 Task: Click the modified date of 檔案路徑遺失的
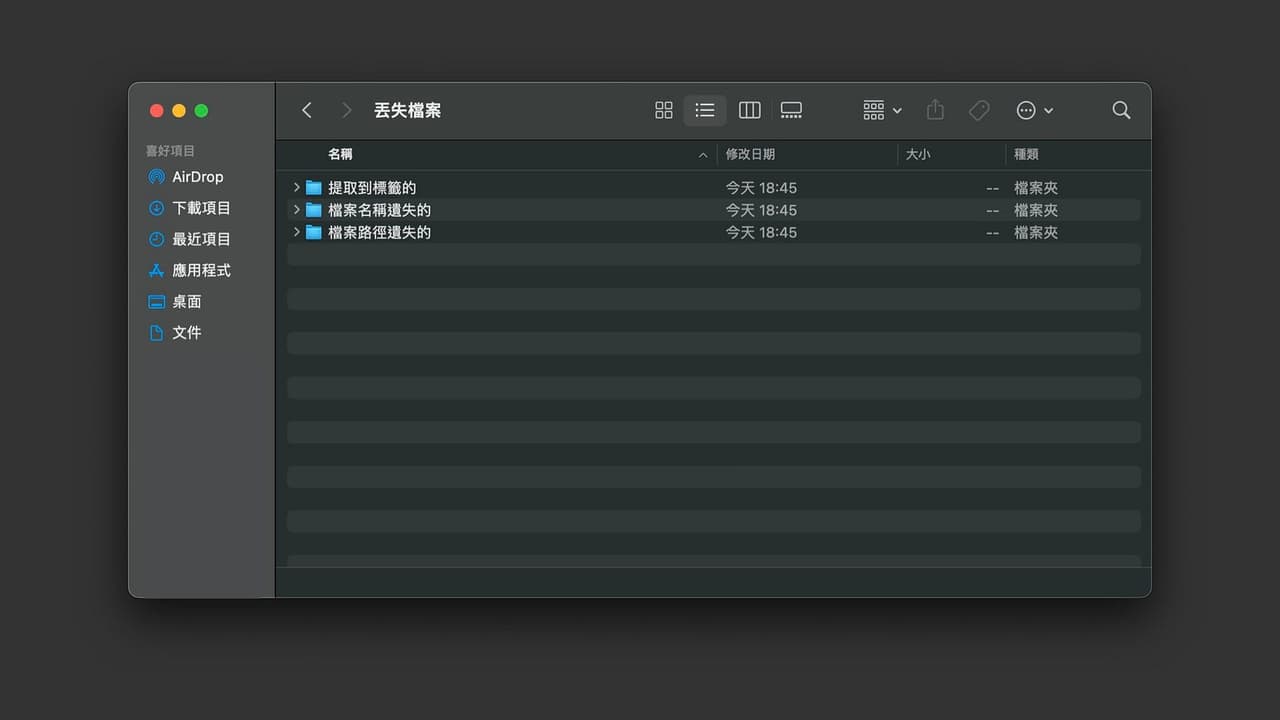761,232
